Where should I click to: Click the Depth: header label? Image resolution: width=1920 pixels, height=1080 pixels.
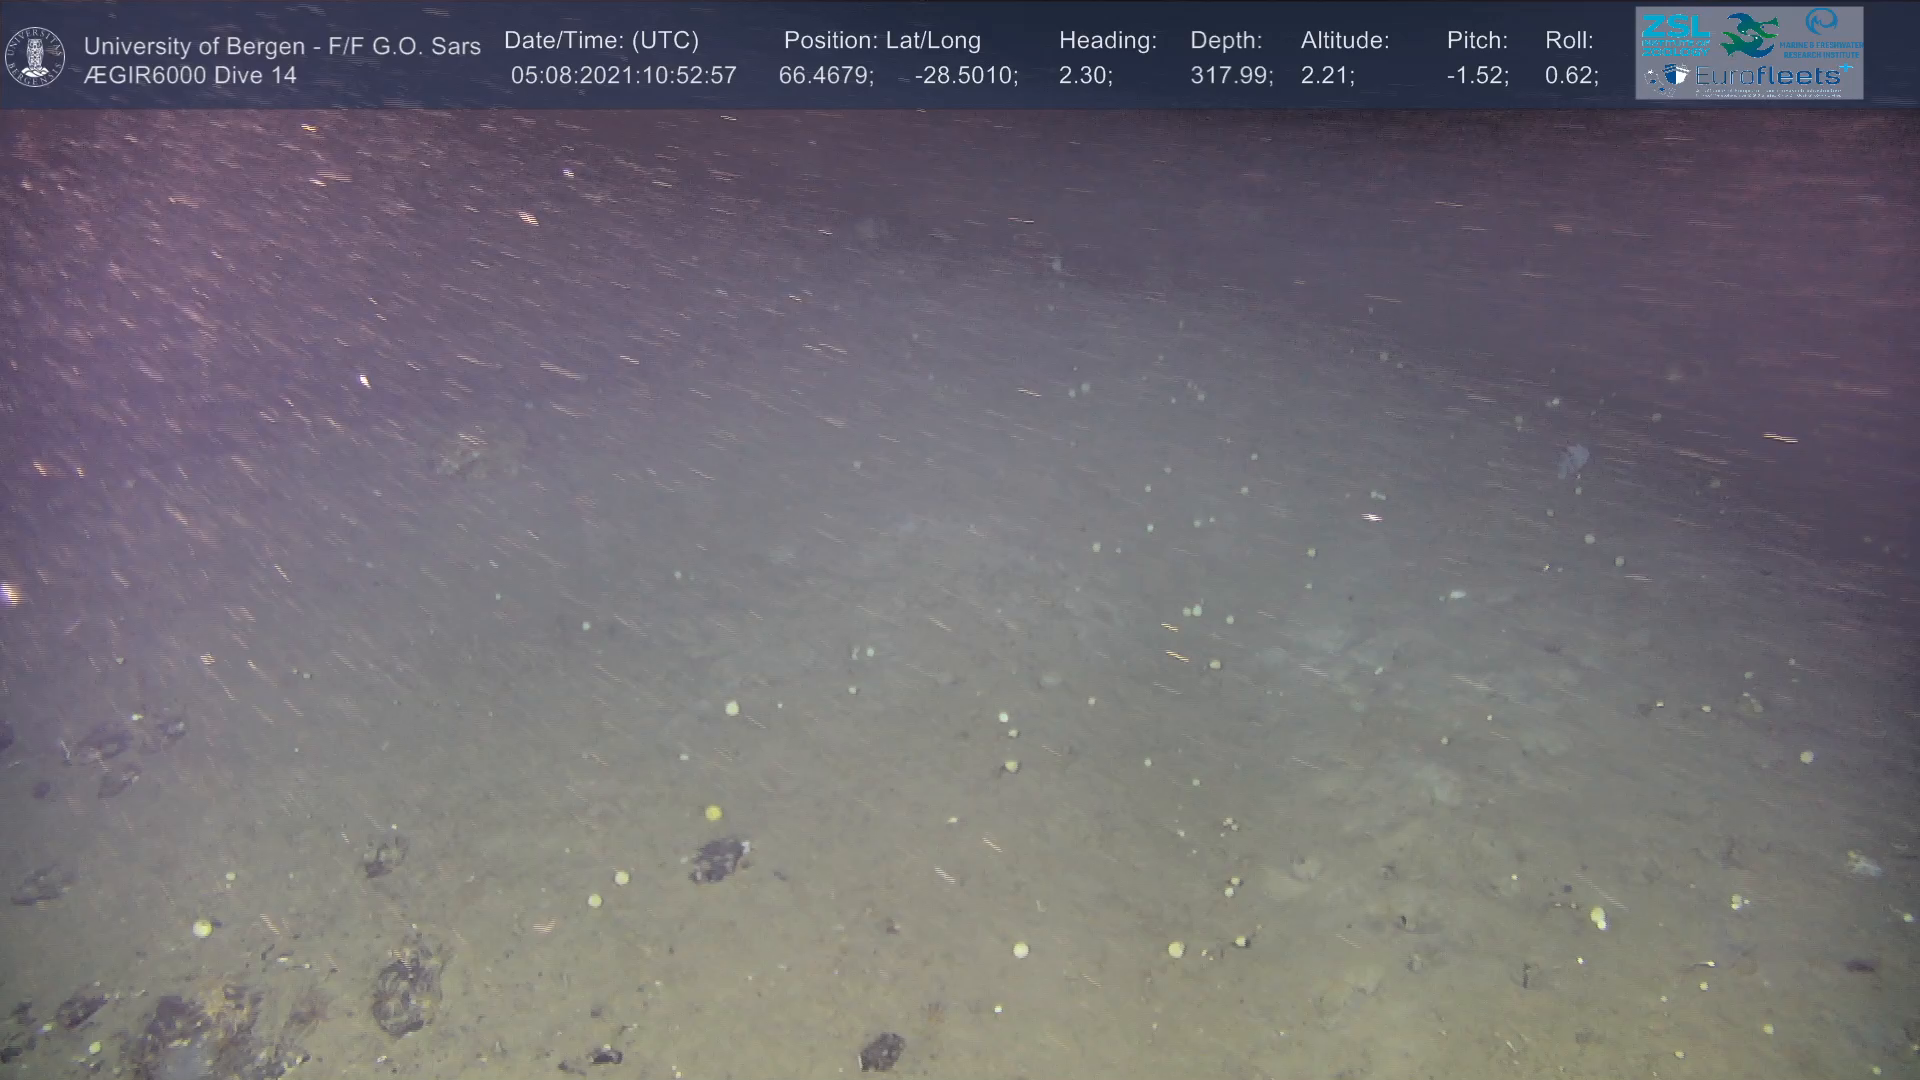tap(1226, 40)
